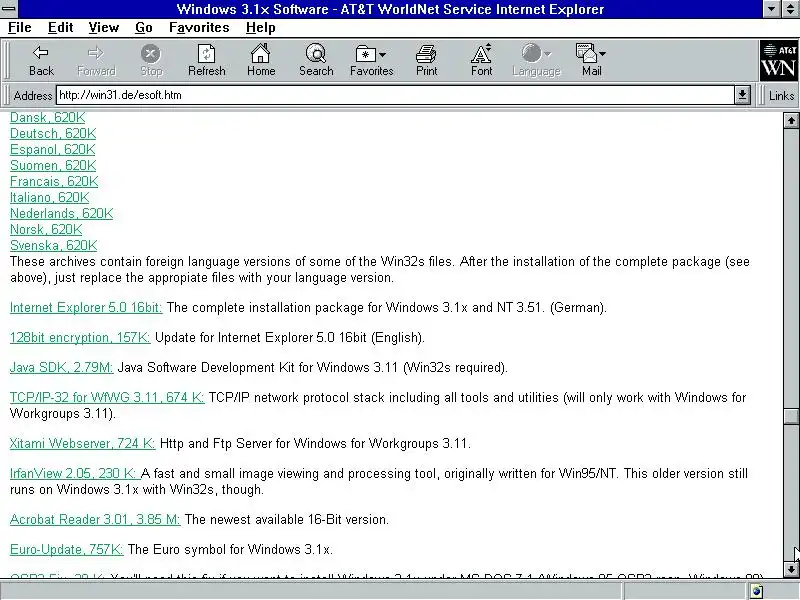Image resolution: width=800 pixels, height=600 pixels.
Task: Expand the Address bar dropdown arrow
Action: pos(742,95)
